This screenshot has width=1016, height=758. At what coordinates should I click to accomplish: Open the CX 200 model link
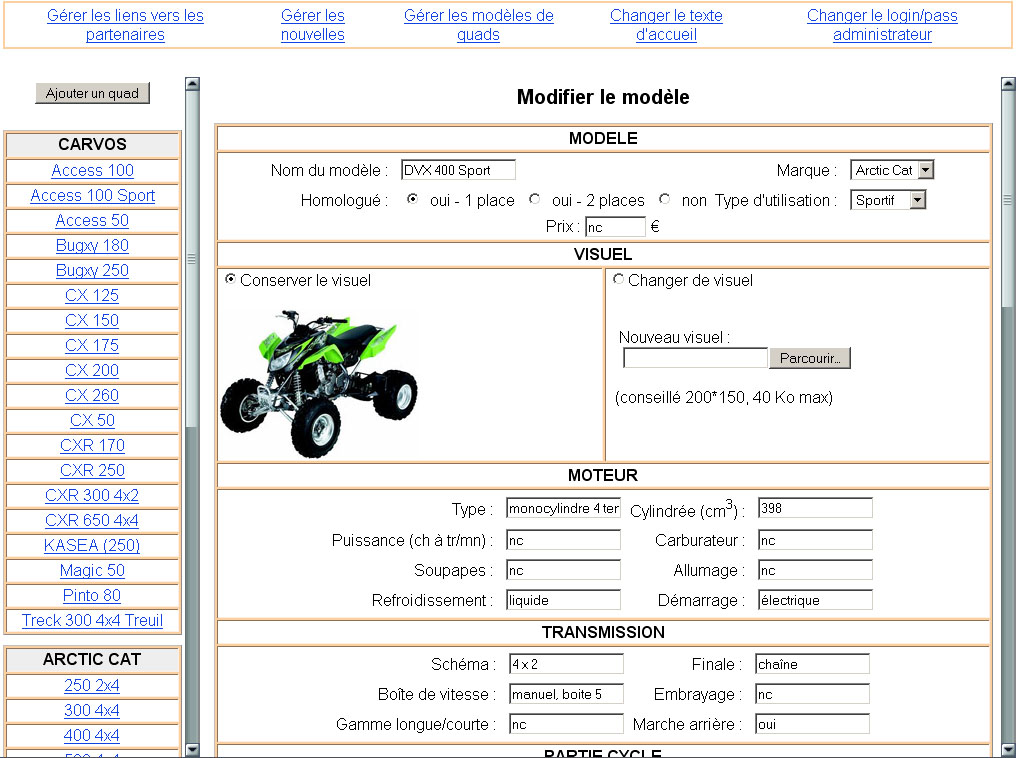tap(92, 371)
